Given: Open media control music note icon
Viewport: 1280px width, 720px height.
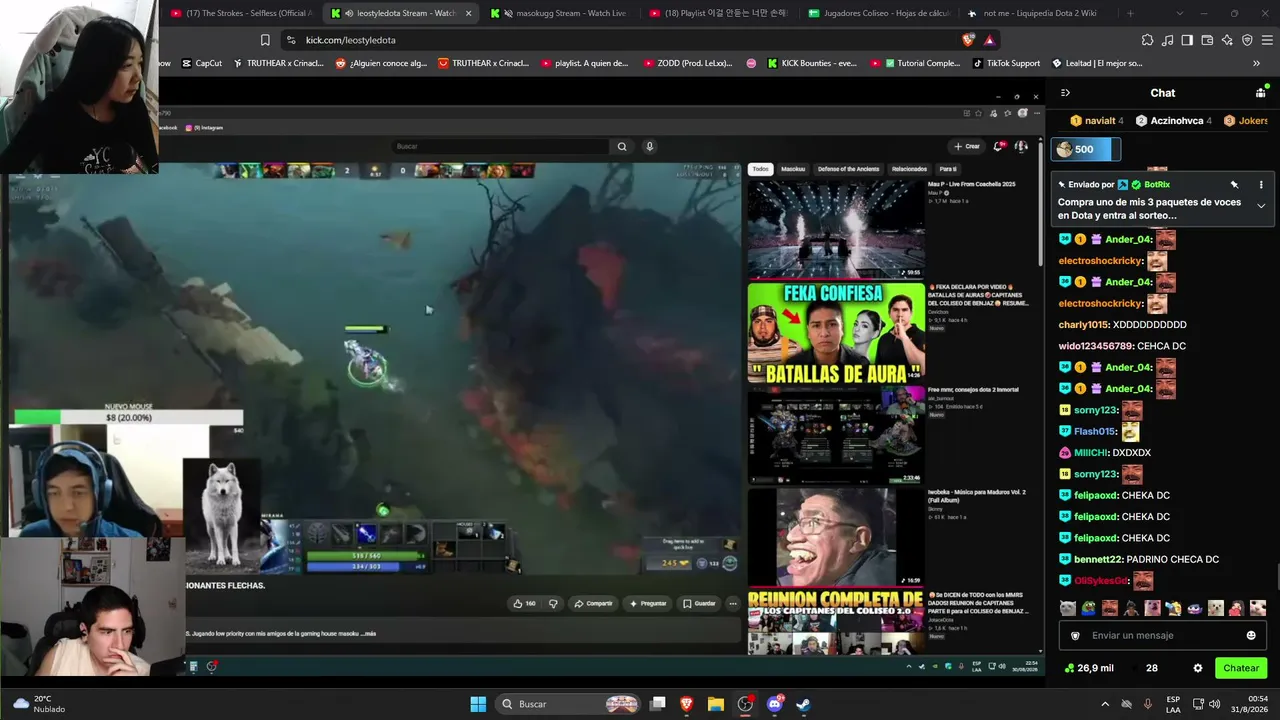Looking at the screenshot, I should (x=1167, y=40).
